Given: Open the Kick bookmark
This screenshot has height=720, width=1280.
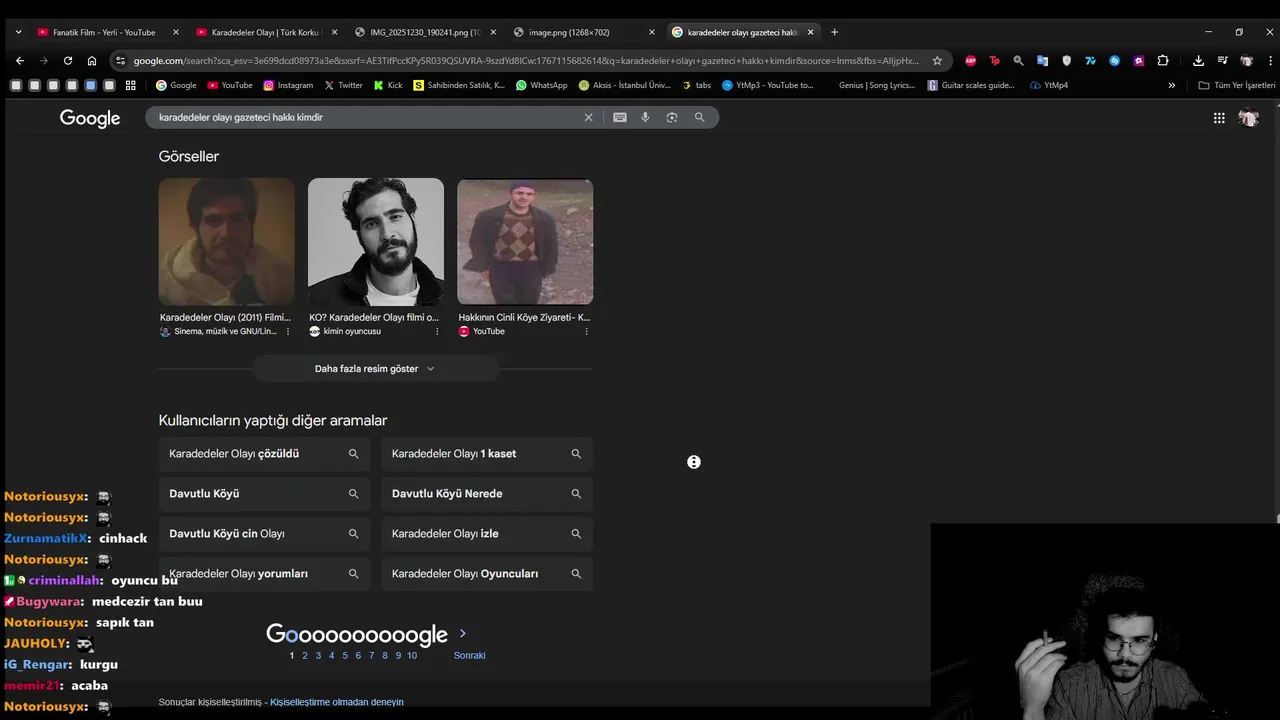Looking at the screenshot, I should coord(388,85).
